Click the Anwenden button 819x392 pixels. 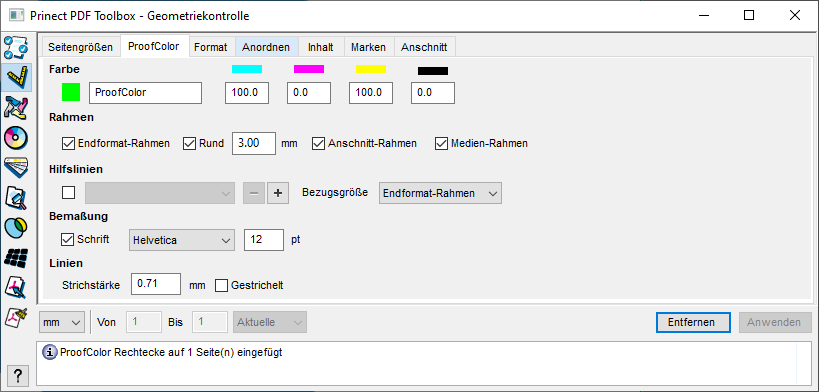point(775,322)
